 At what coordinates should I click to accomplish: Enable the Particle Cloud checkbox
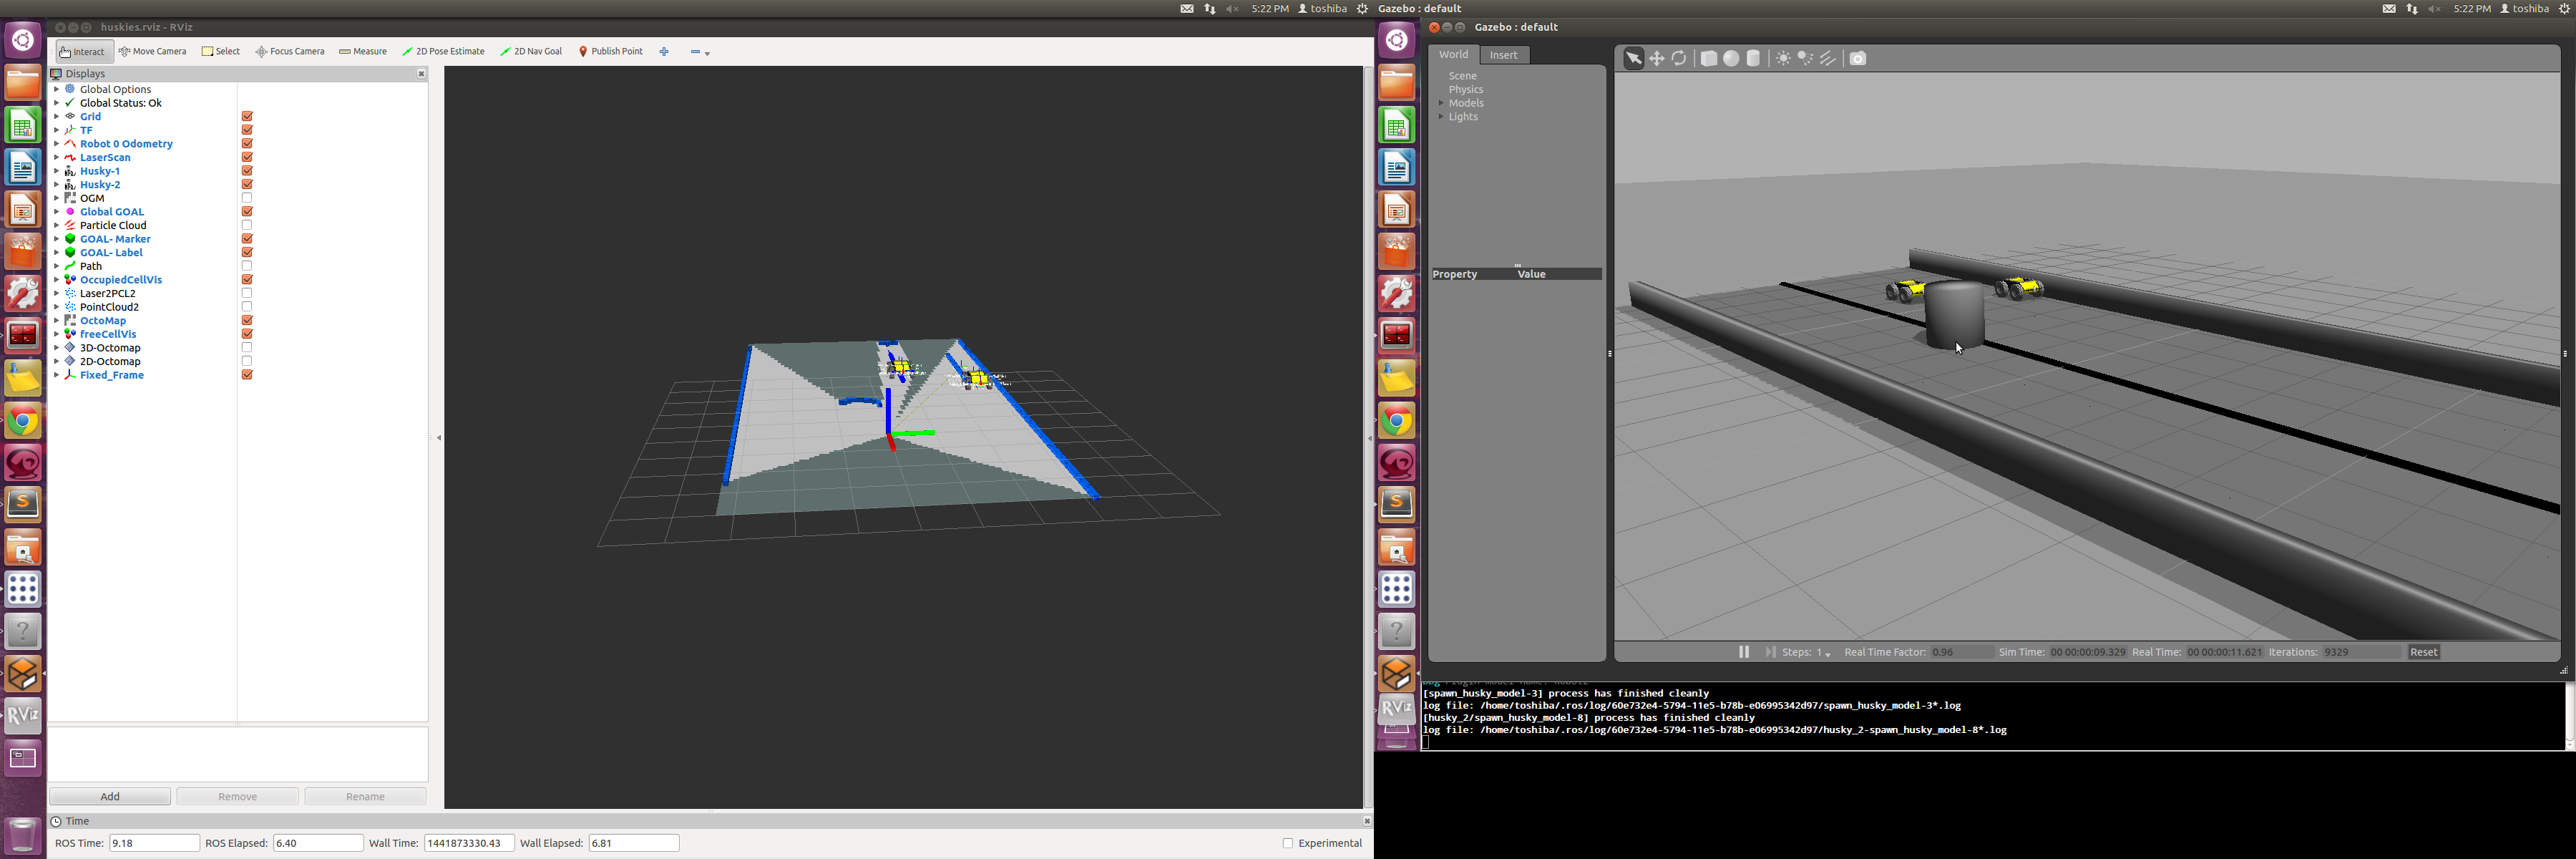247,225
